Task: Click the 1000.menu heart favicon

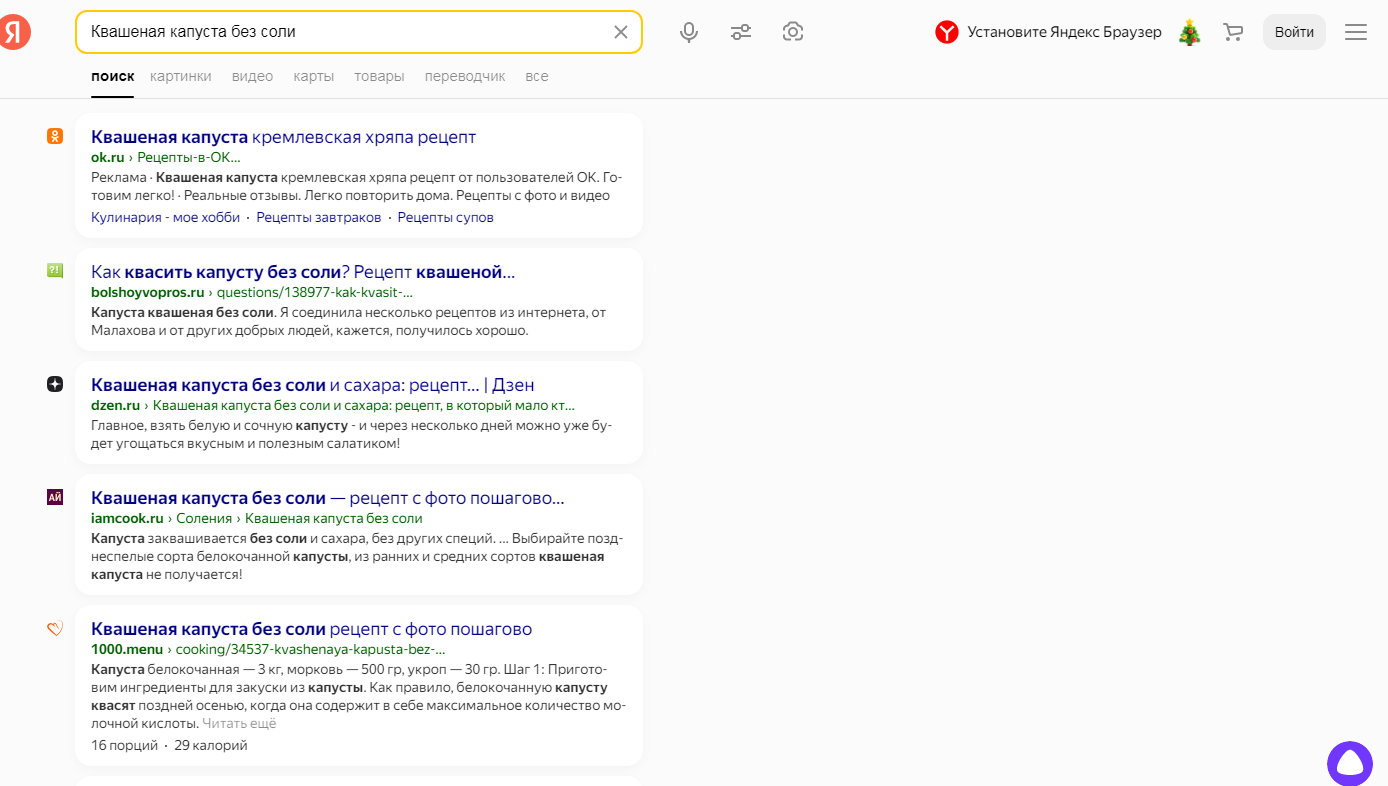Action: coord(55,628)
